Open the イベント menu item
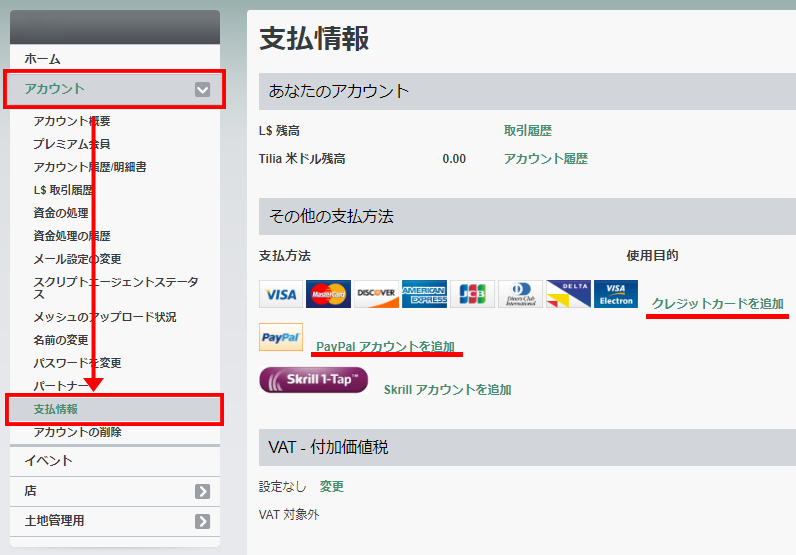The height and width of the screenshot is (555, 796). pos(48,461)
